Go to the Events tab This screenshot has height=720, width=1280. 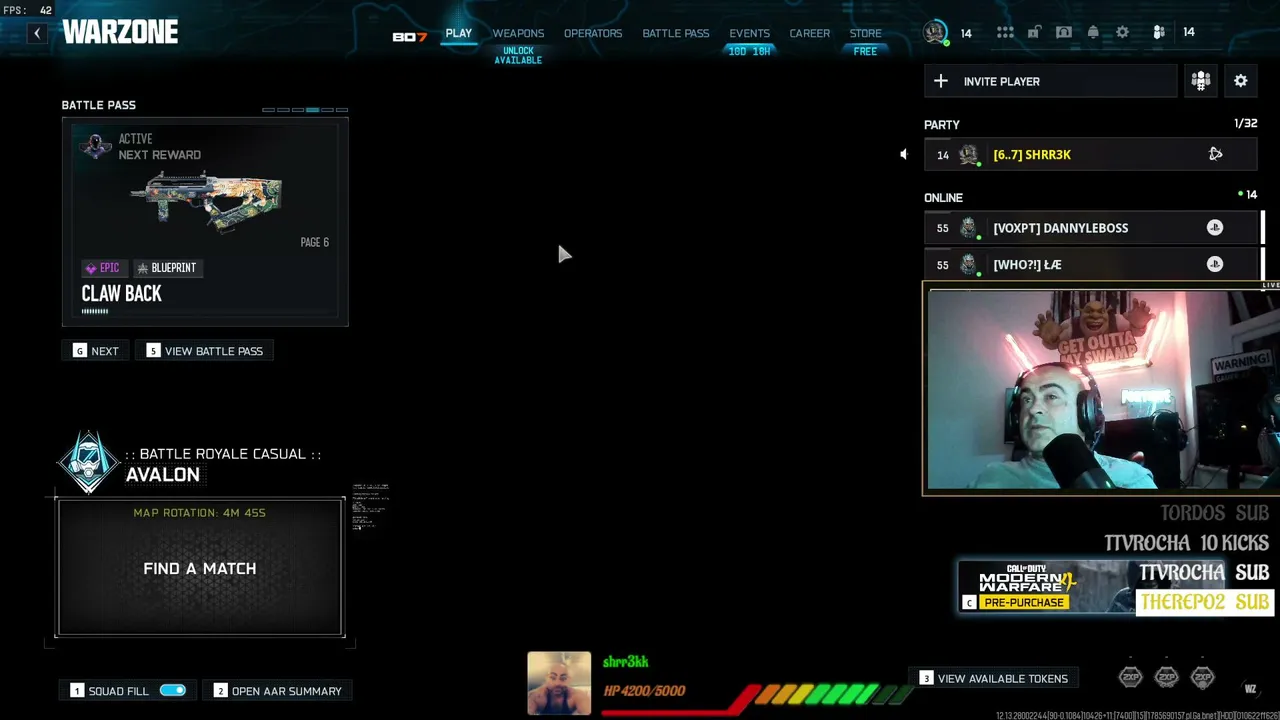[750, 33]
